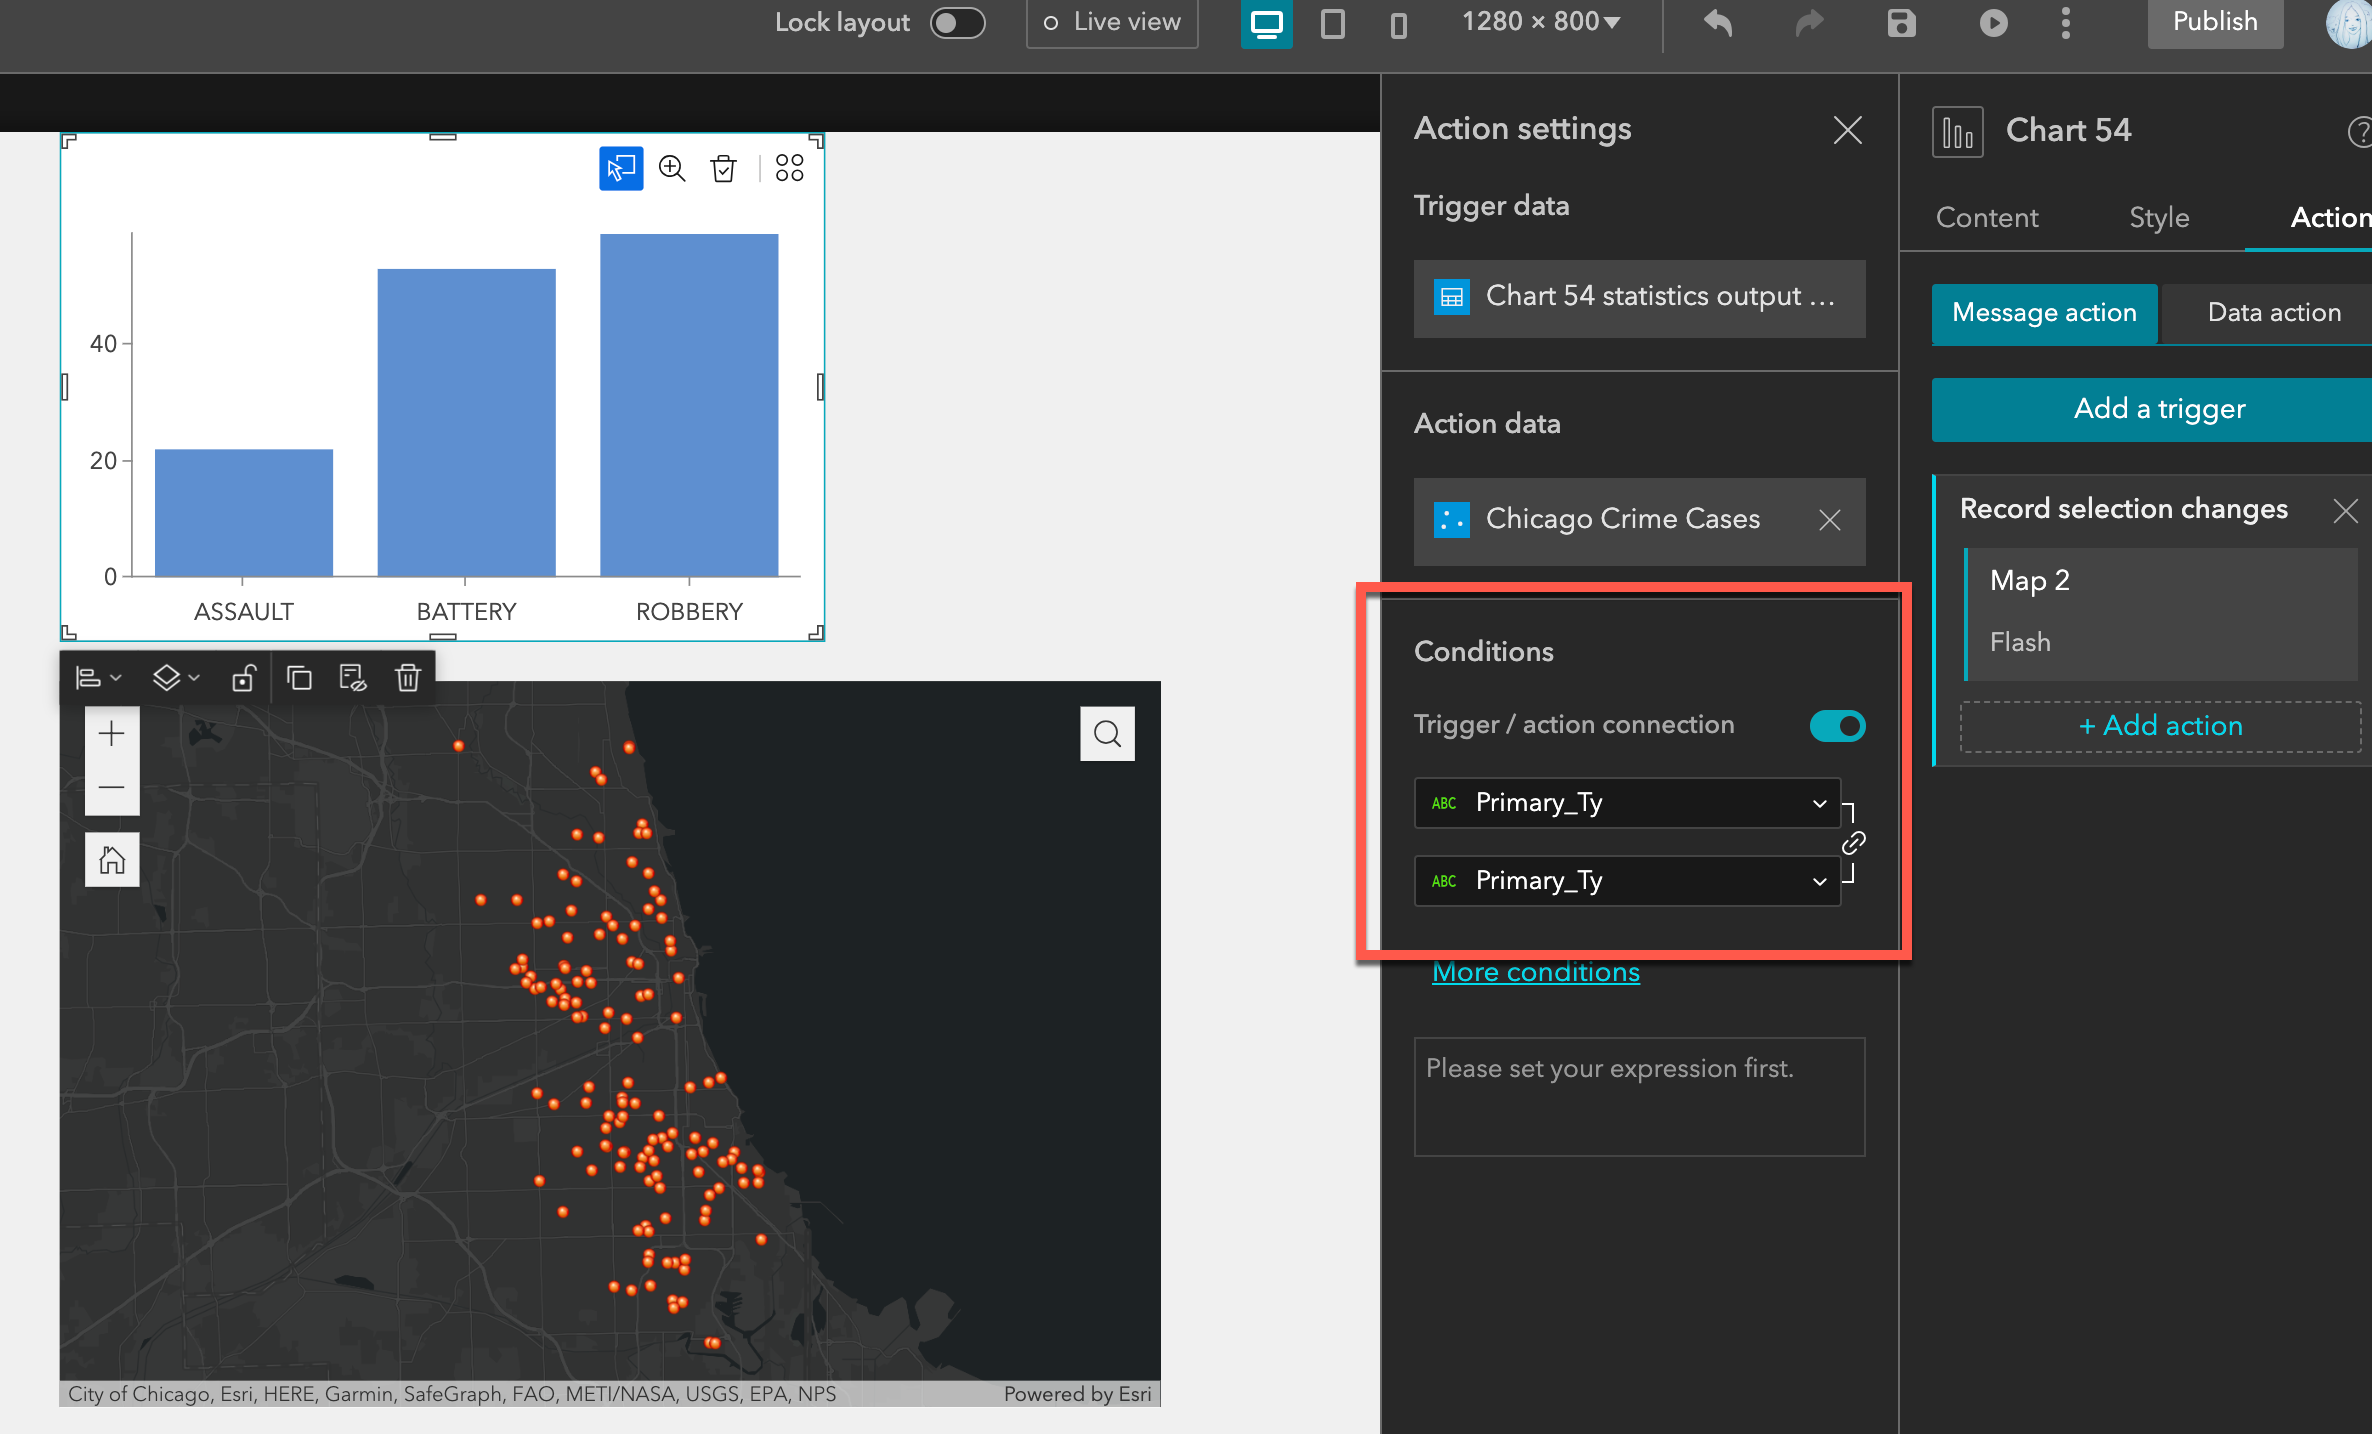Image resolution: width=2372 pixels, height=1434 pixels.
Task: Click the Publish button
Action: pos(2214,21)
